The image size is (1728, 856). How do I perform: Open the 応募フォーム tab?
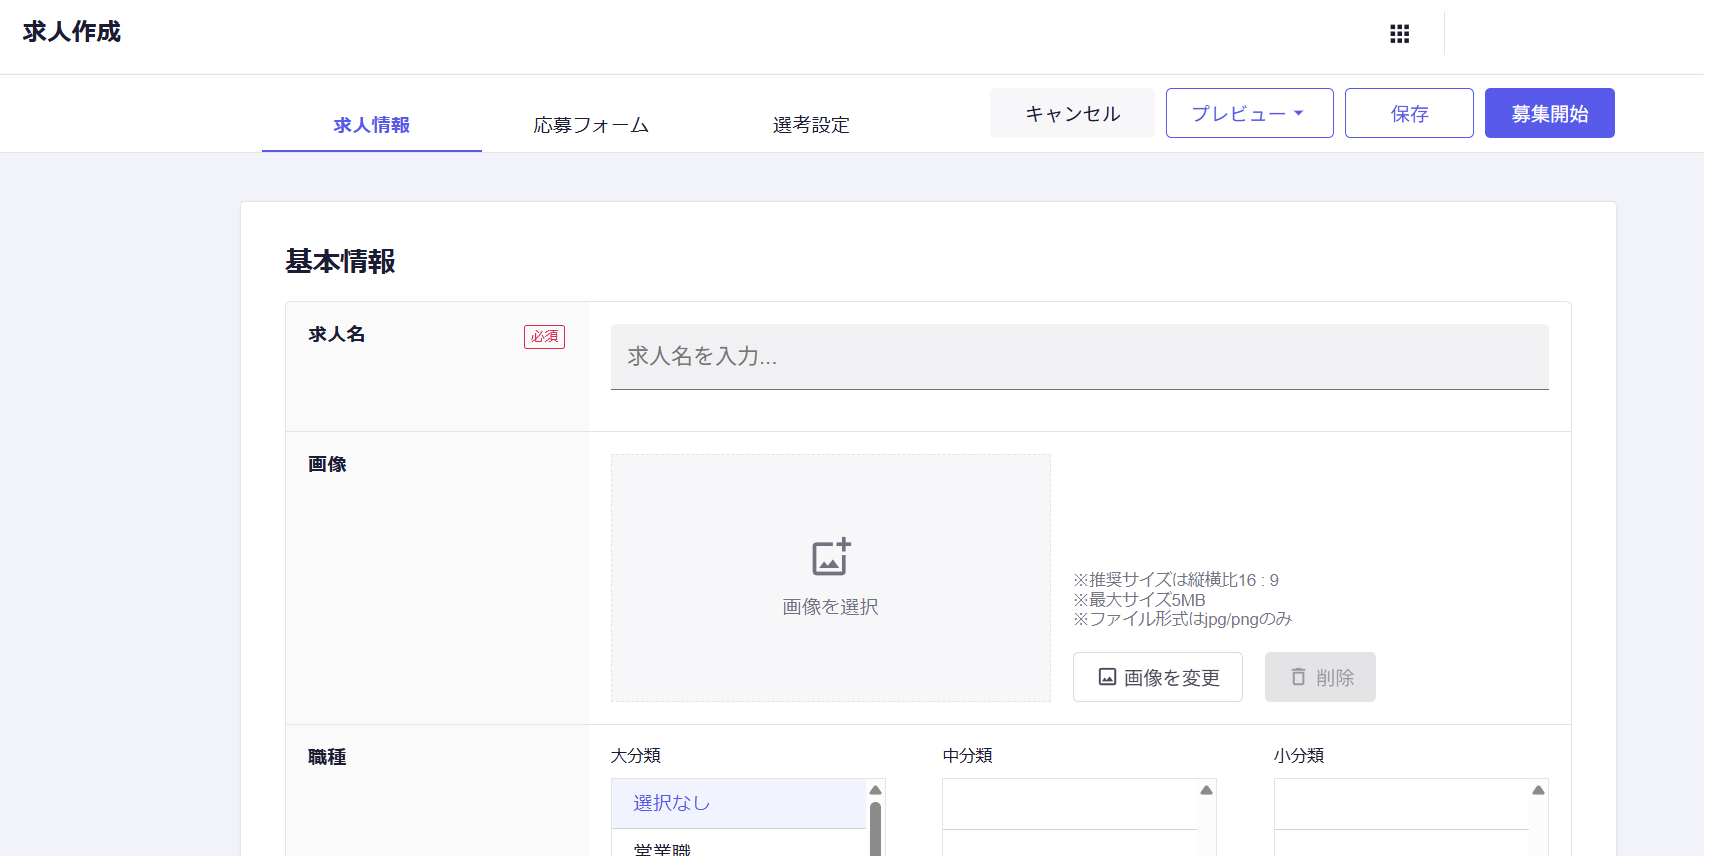(591, 125)
